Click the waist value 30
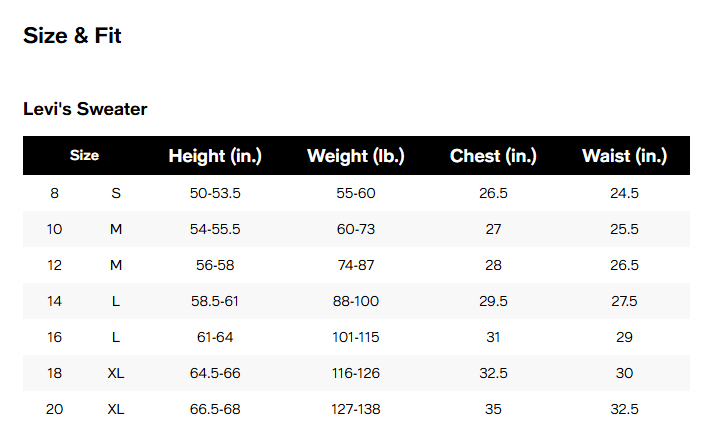Image resolution: width=710 pixels, height=440 pixels. click(624, 373)
